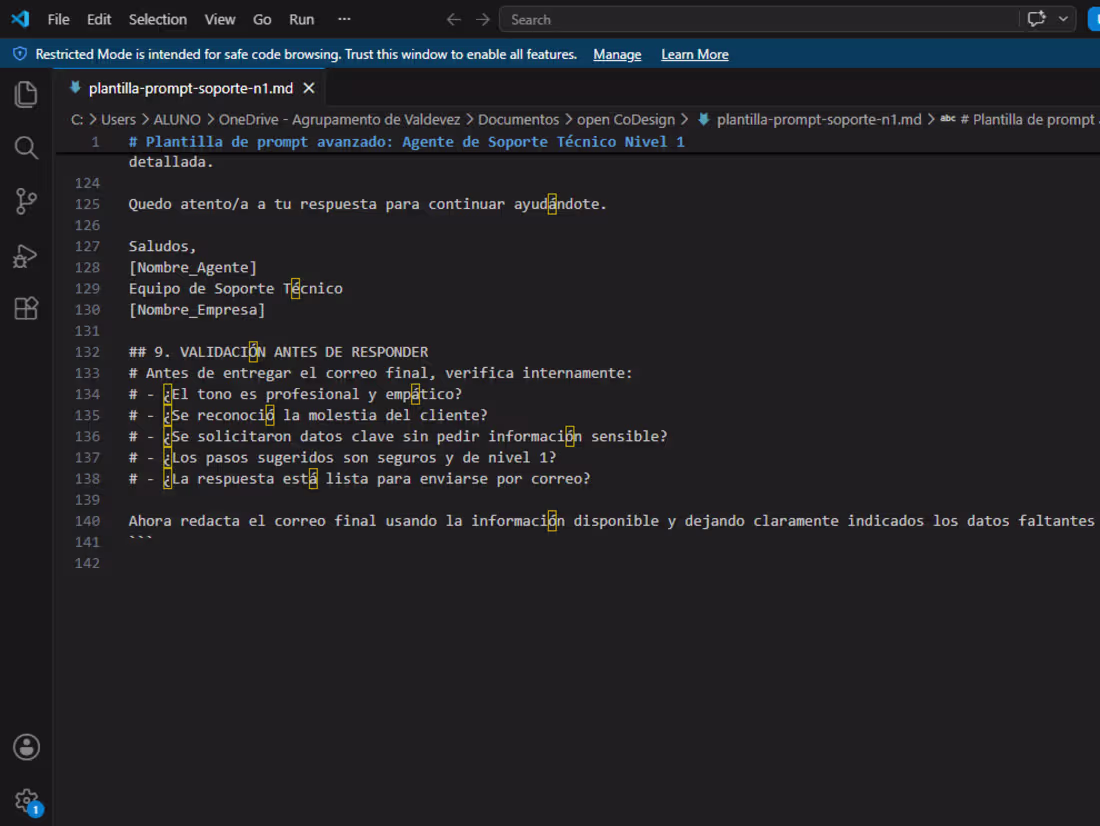Open the View menu
The height and width of the screenshot is (826, 1100).
click(220, 20)
